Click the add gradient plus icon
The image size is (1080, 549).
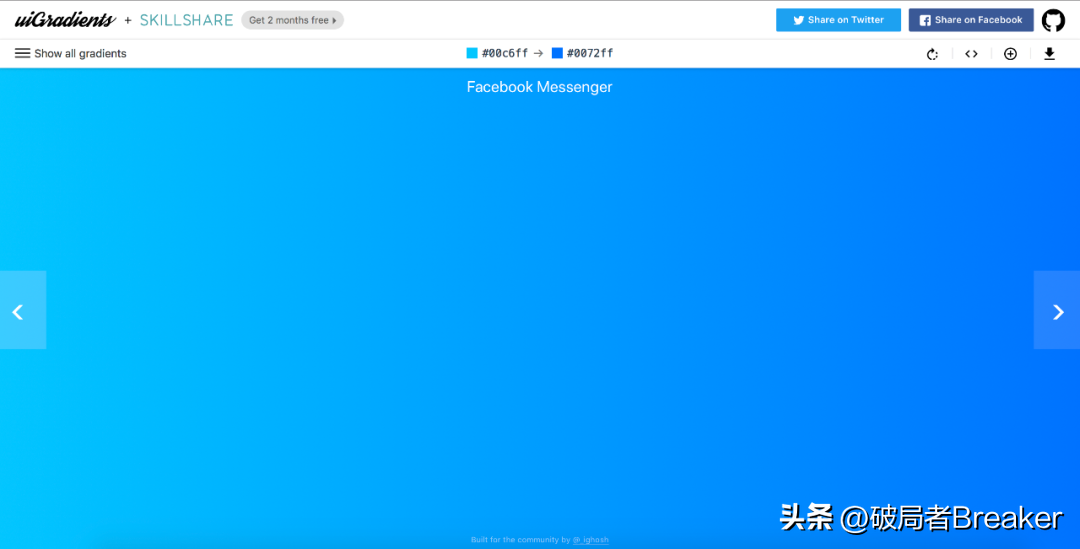(1010, 54)
